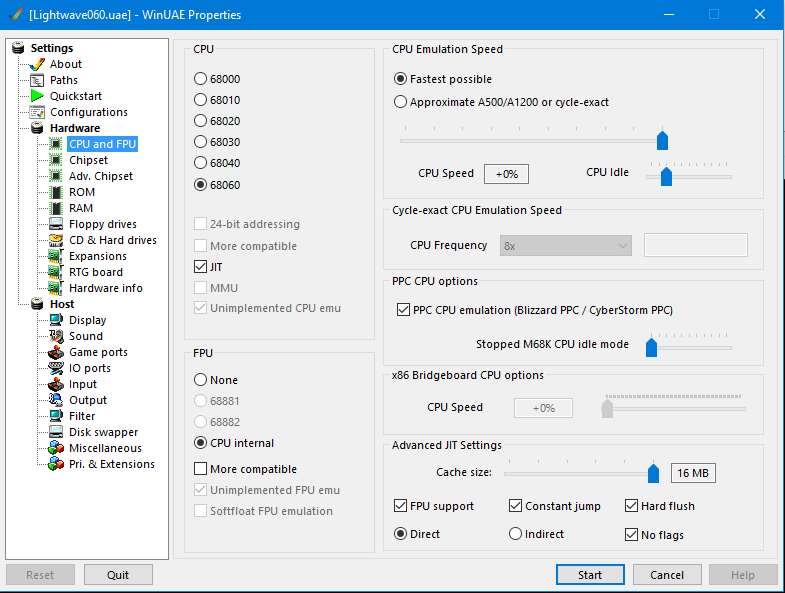
Task: Toggle Constant jump checkbox
Action: tap(515, 506)
